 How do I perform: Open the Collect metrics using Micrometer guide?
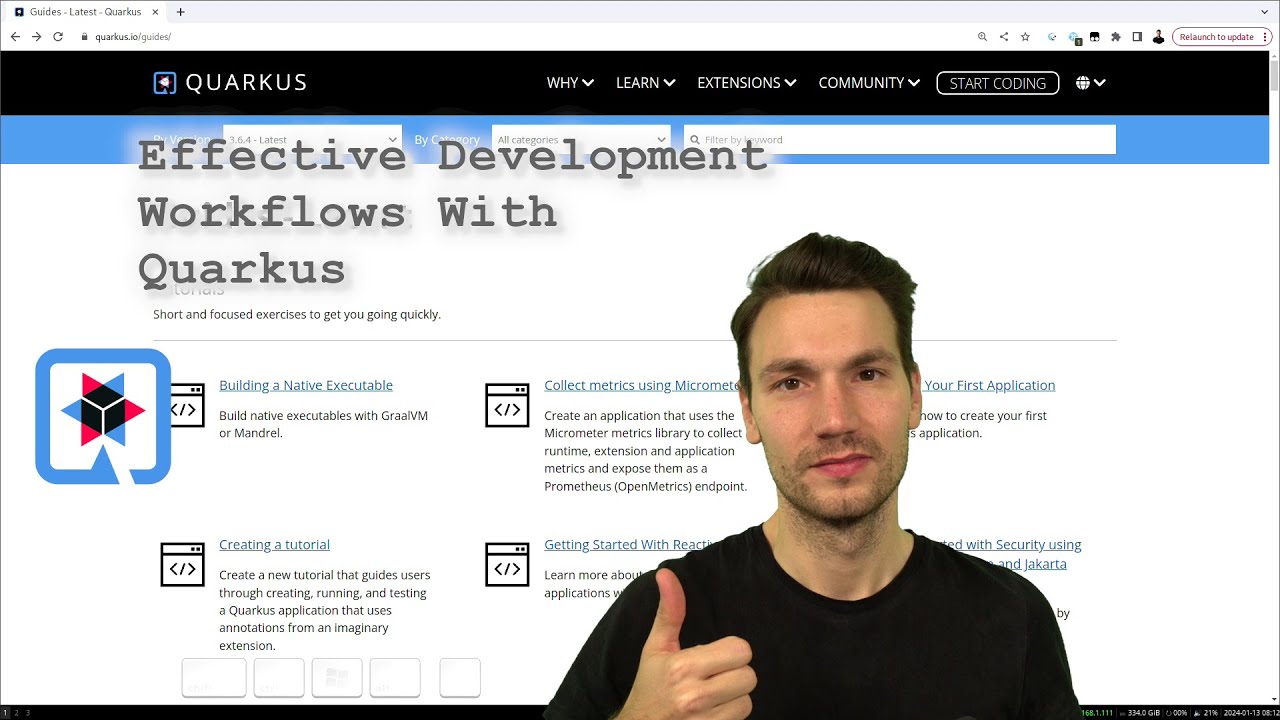(642, 385)
